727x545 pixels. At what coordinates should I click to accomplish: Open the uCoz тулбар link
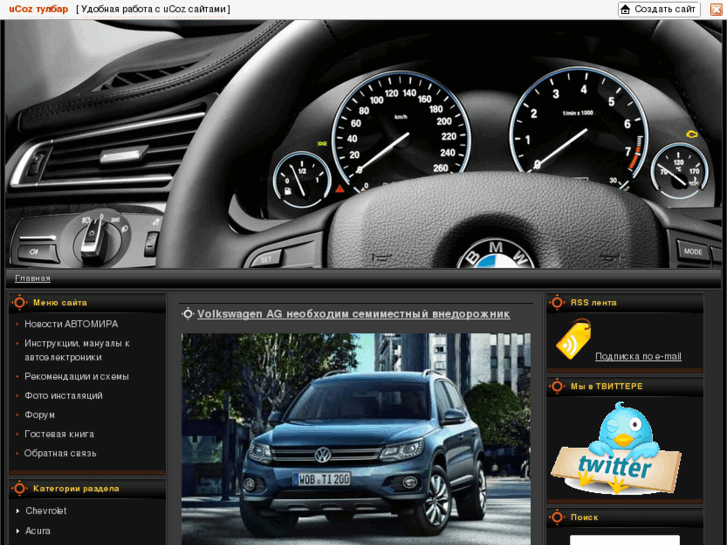click(38, 9)
